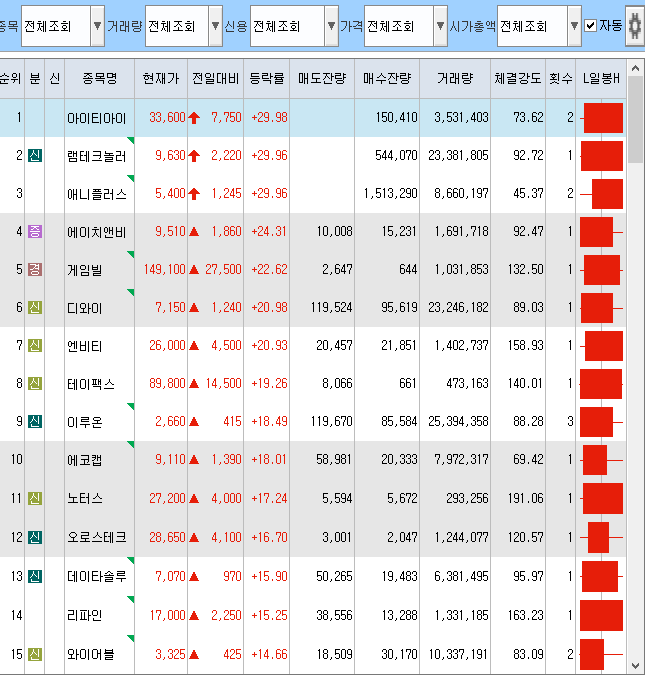Sort by 거래량 column header
Screen dimensions: 645x676
455,78
